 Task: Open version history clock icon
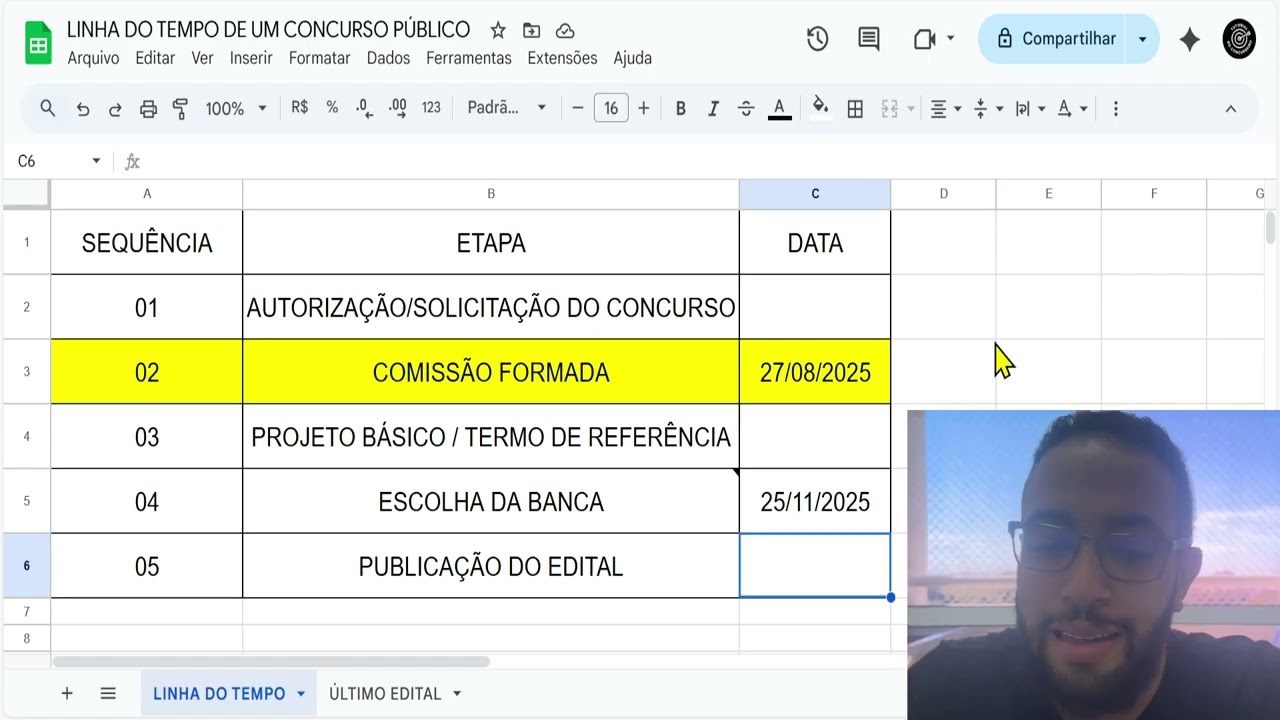coord(818,39)
